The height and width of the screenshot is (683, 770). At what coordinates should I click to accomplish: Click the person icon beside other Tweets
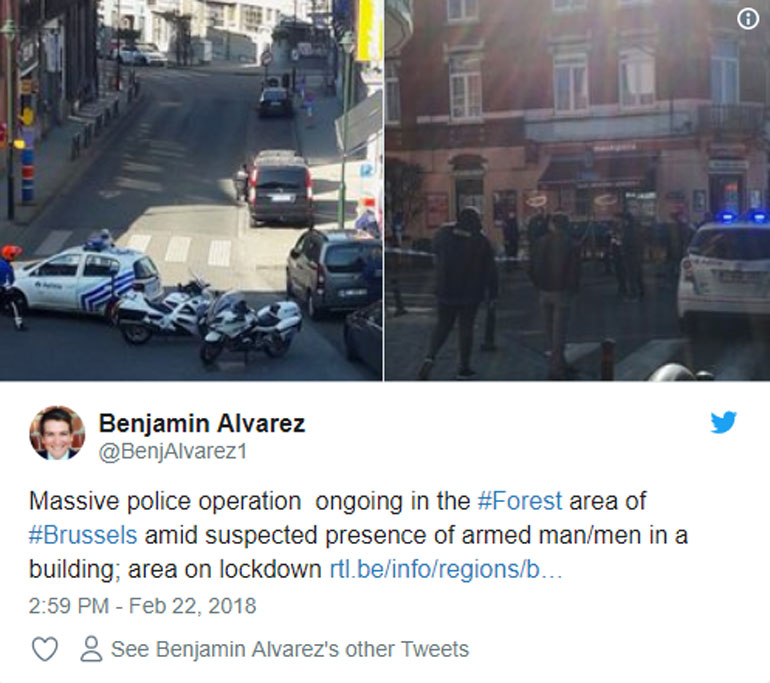(x=91, y=649)
